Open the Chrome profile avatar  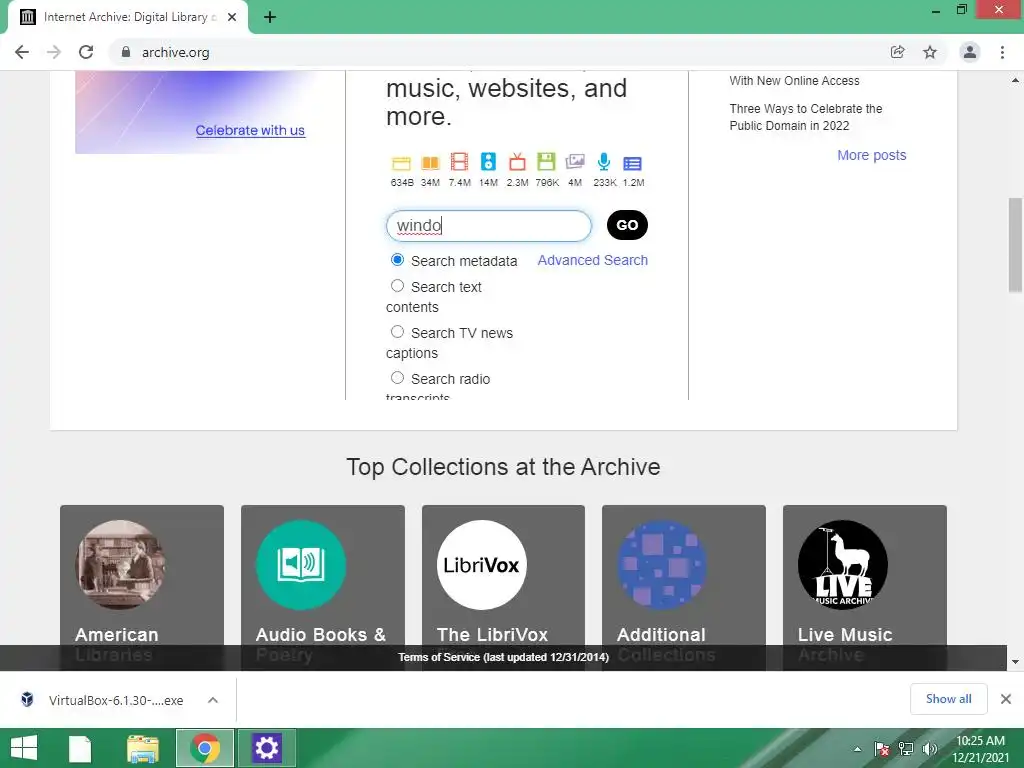tap(970, 52)
